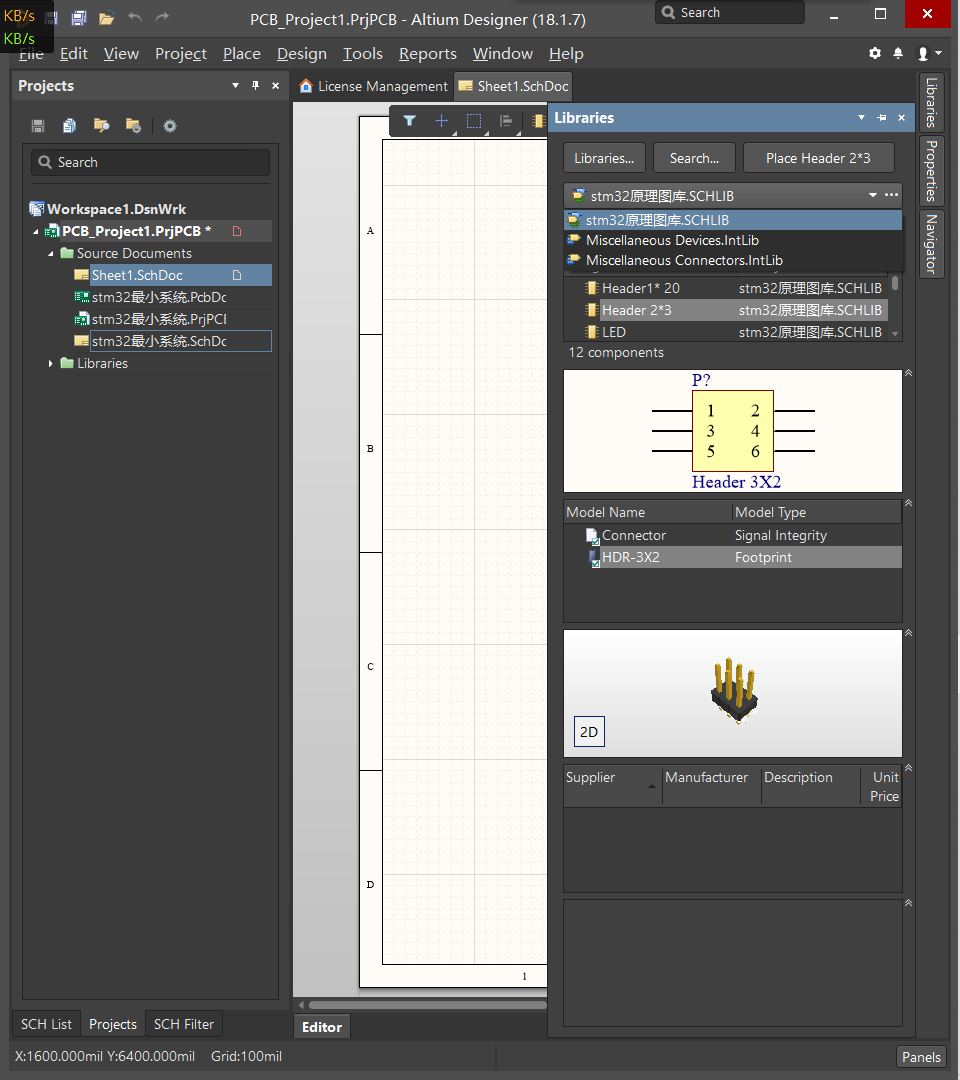Pin the Projects panel

click(x=255, y=85)
